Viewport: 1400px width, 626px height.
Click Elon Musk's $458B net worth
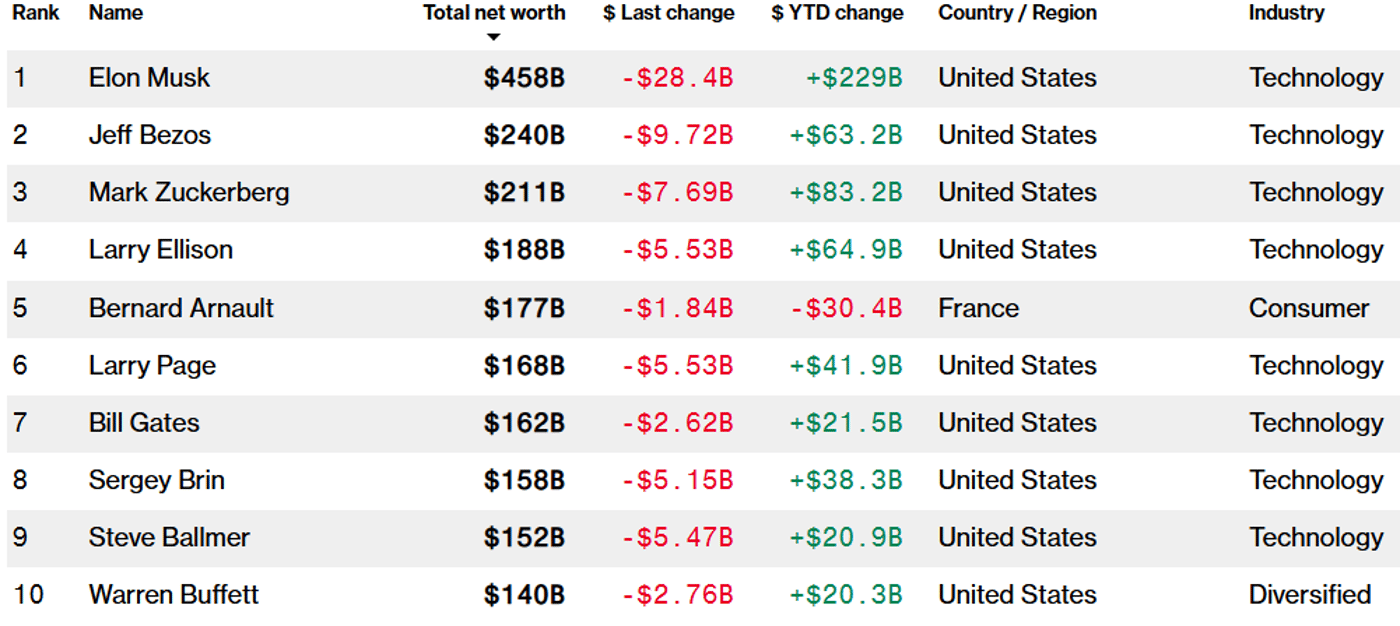coord(524,78)
